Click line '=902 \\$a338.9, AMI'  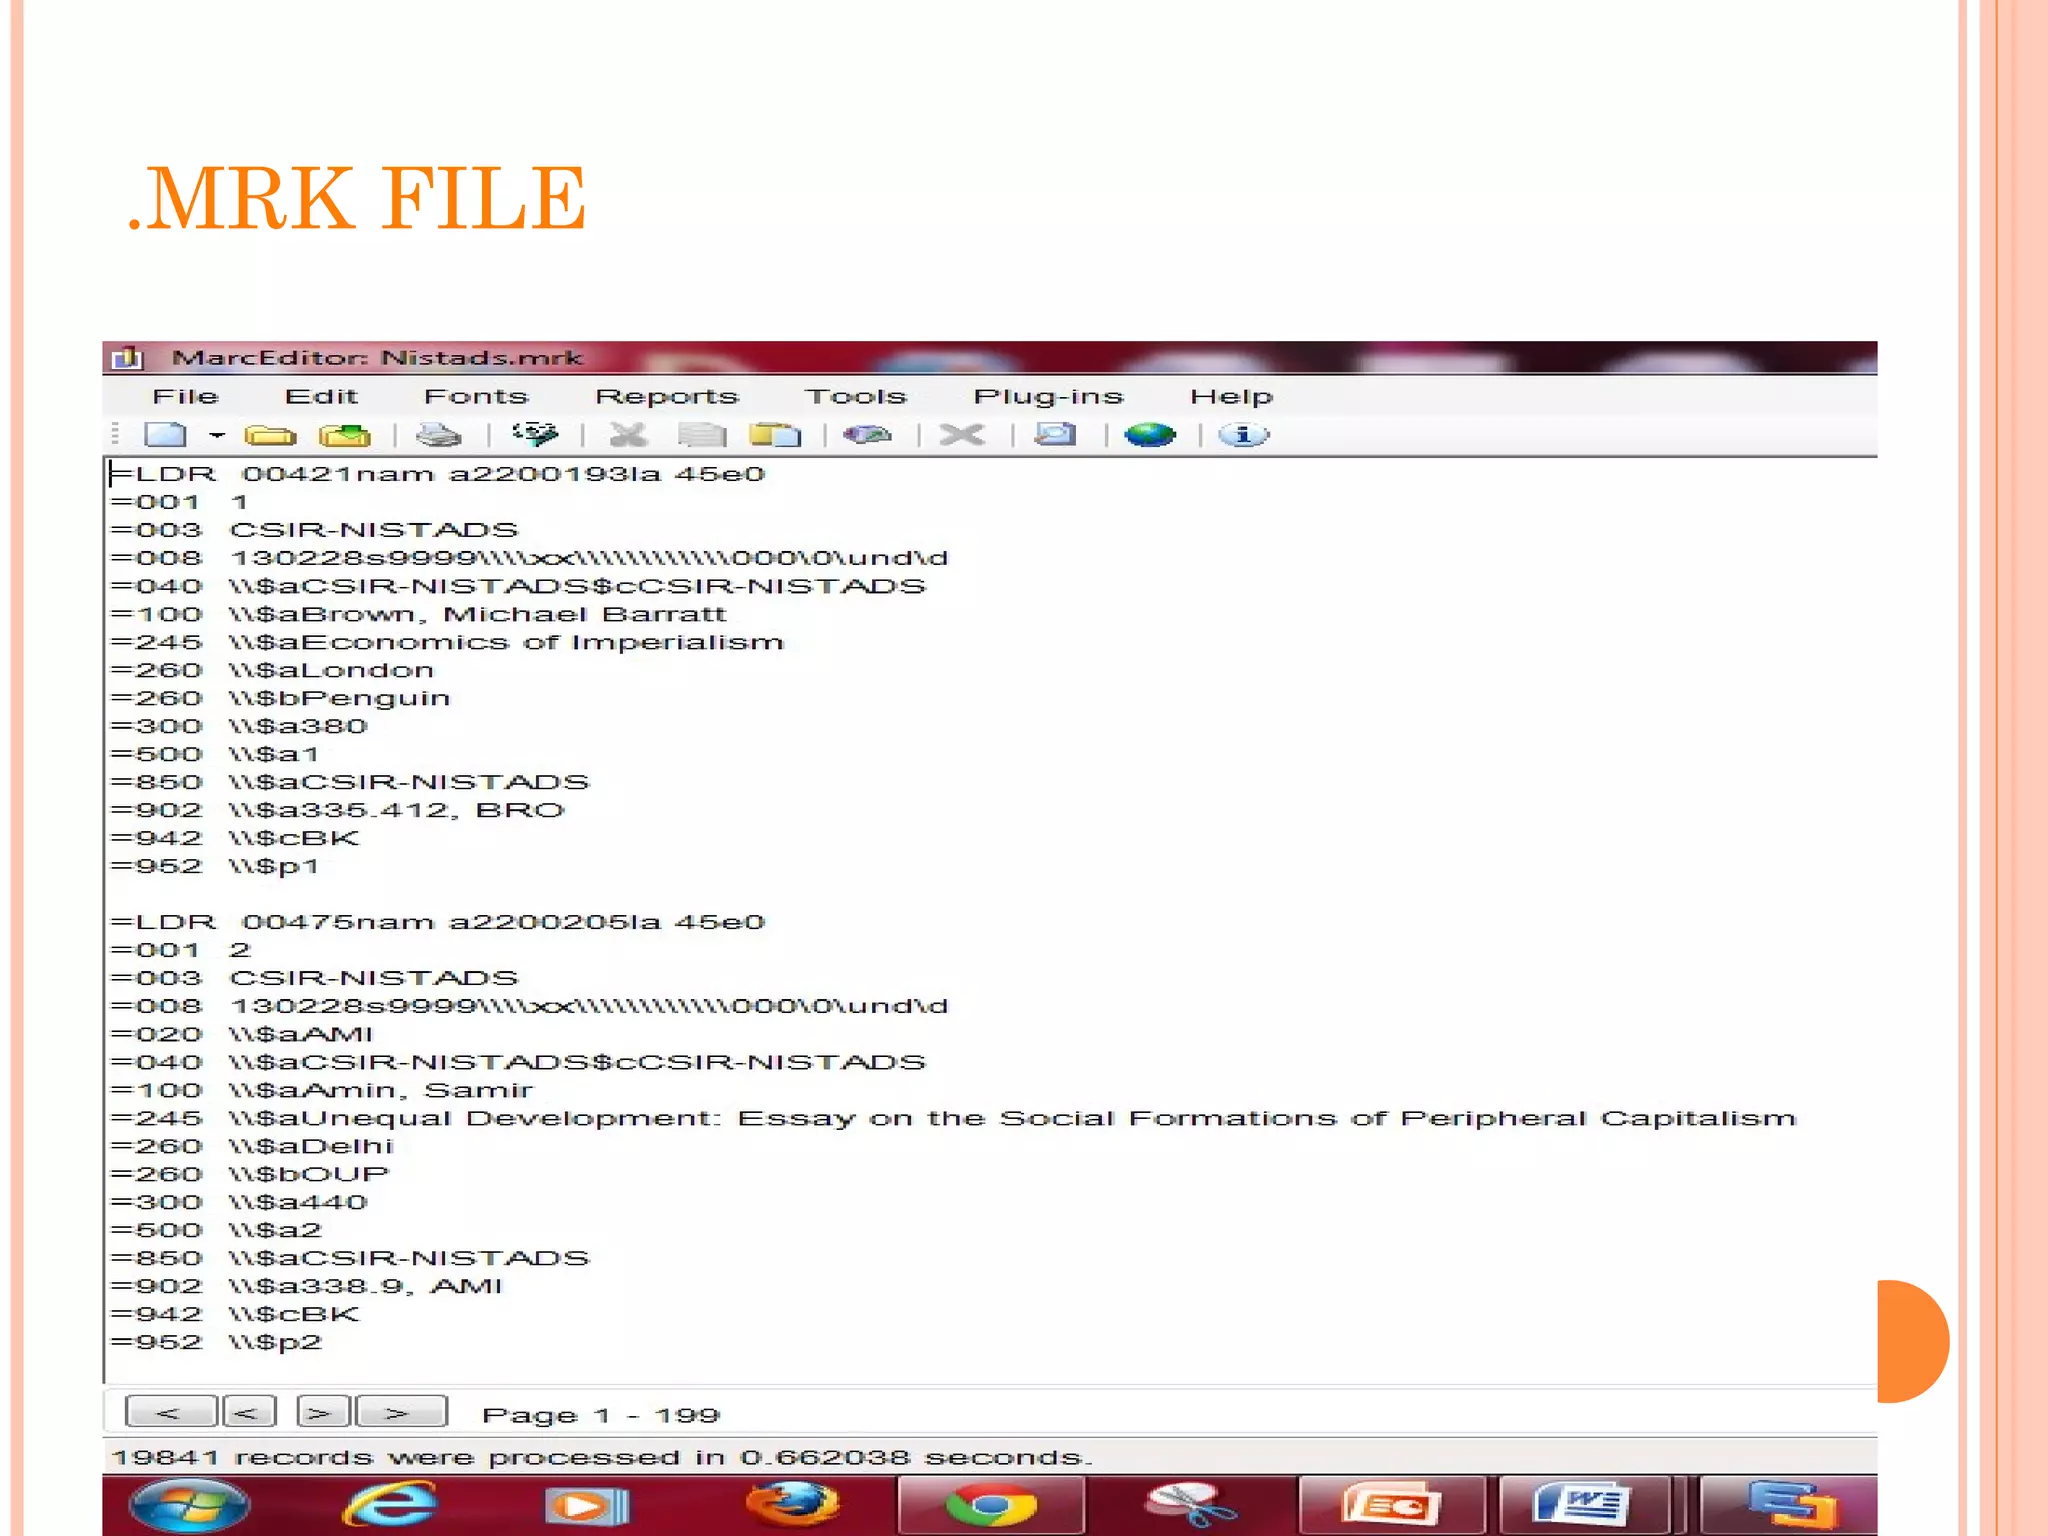(x=306, y=1286)
